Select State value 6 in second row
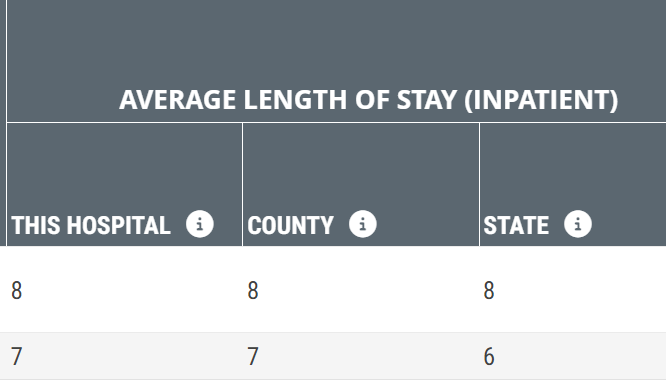The height and width of the screenshot is (381, 666). [489, 356]
